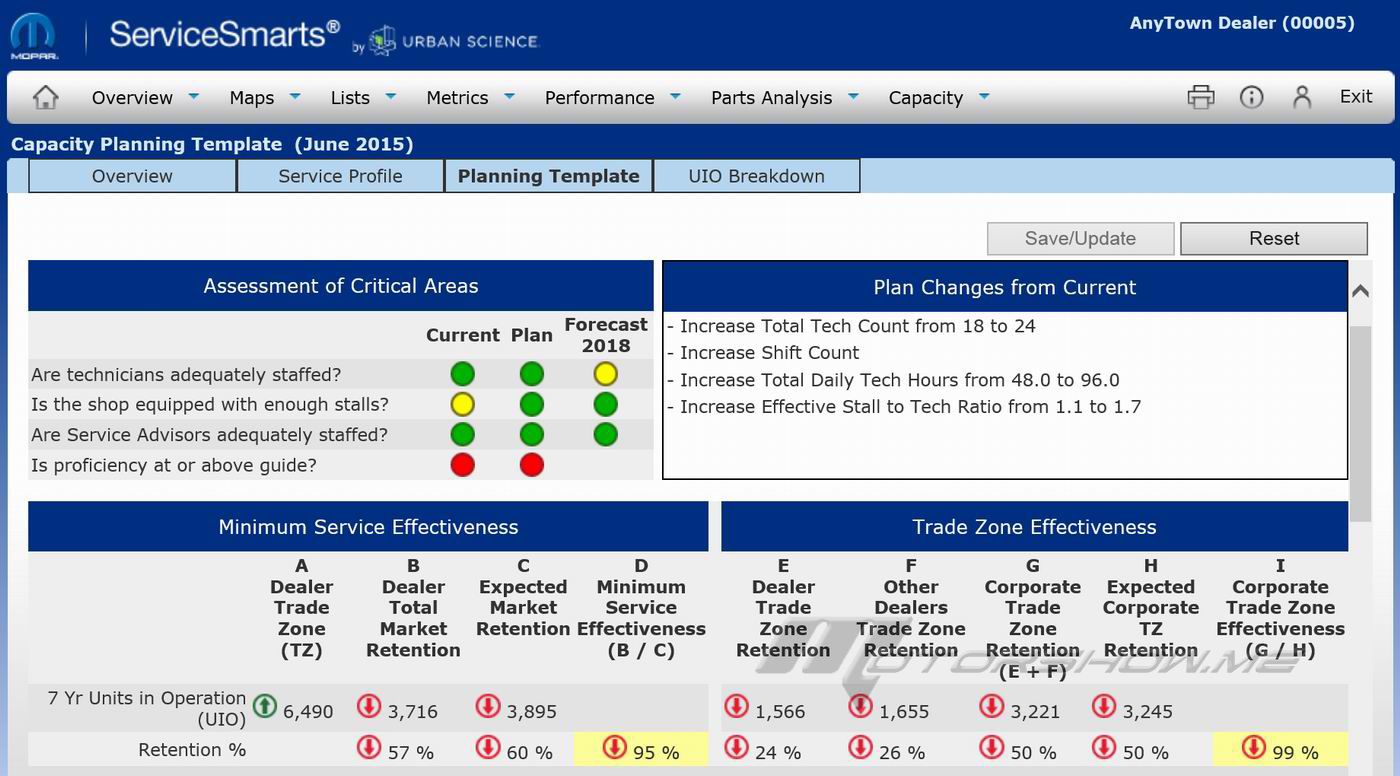Screen dimensions: 1400x776
Task: Click red down arrow beside 3,221
Action: (991, 706)
